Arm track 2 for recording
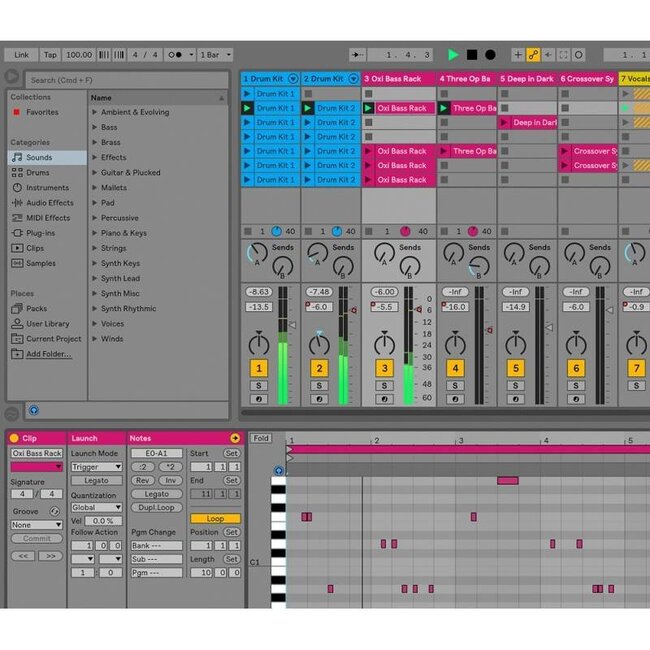 319,399
